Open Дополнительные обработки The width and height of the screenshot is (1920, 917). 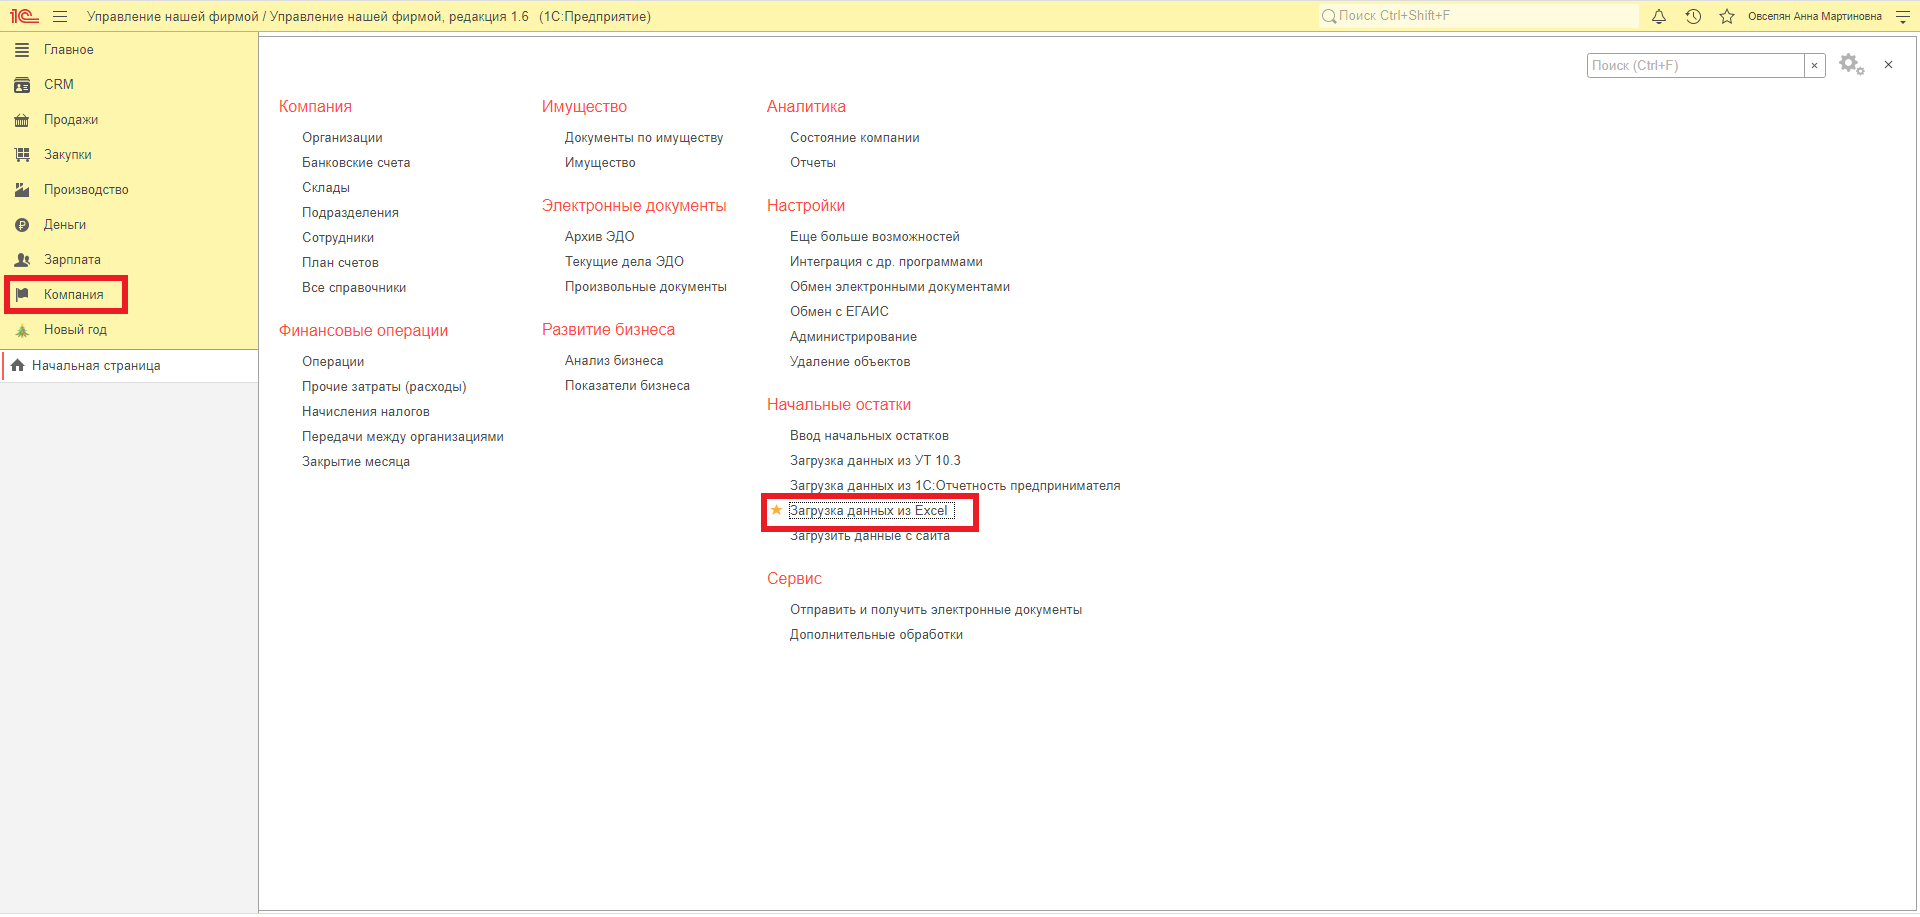pos(876,635)
